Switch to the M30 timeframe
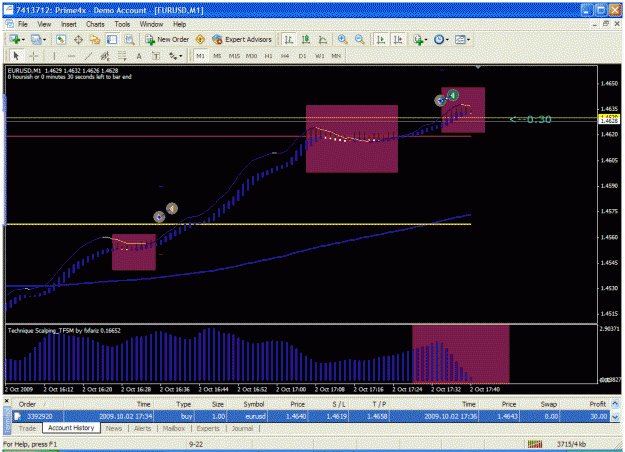This screenshot has height=452, width=625. (251, 56)
